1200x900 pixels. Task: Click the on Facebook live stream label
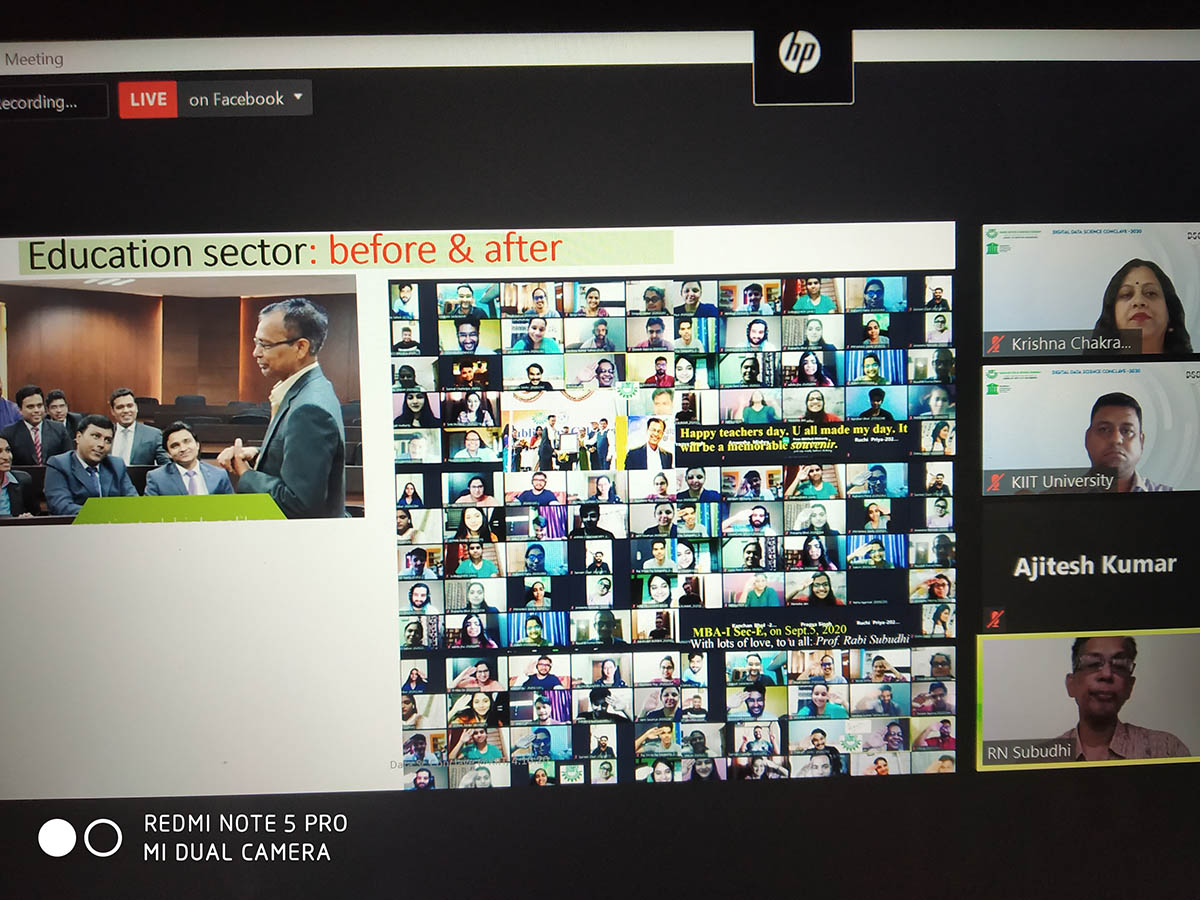(236, 99)
